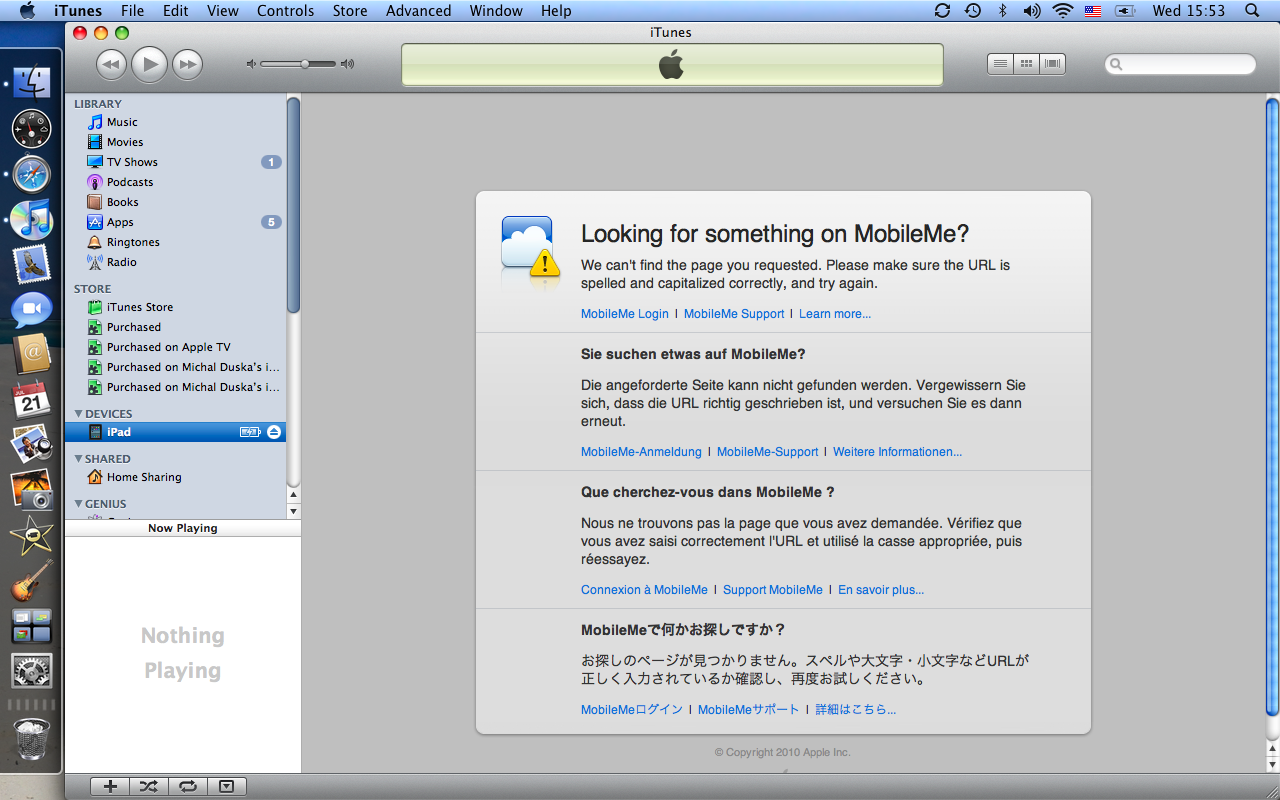The image size is (1280, 800).
Task: Open the Controls menu
Action: [285, 11]
